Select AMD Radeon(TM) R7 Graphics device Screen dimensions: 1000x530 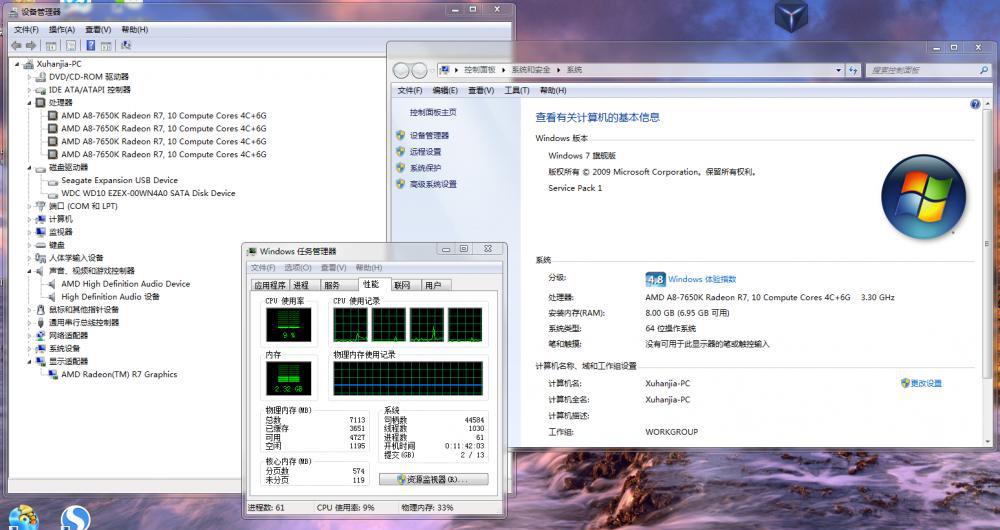[x=119, y=374]
